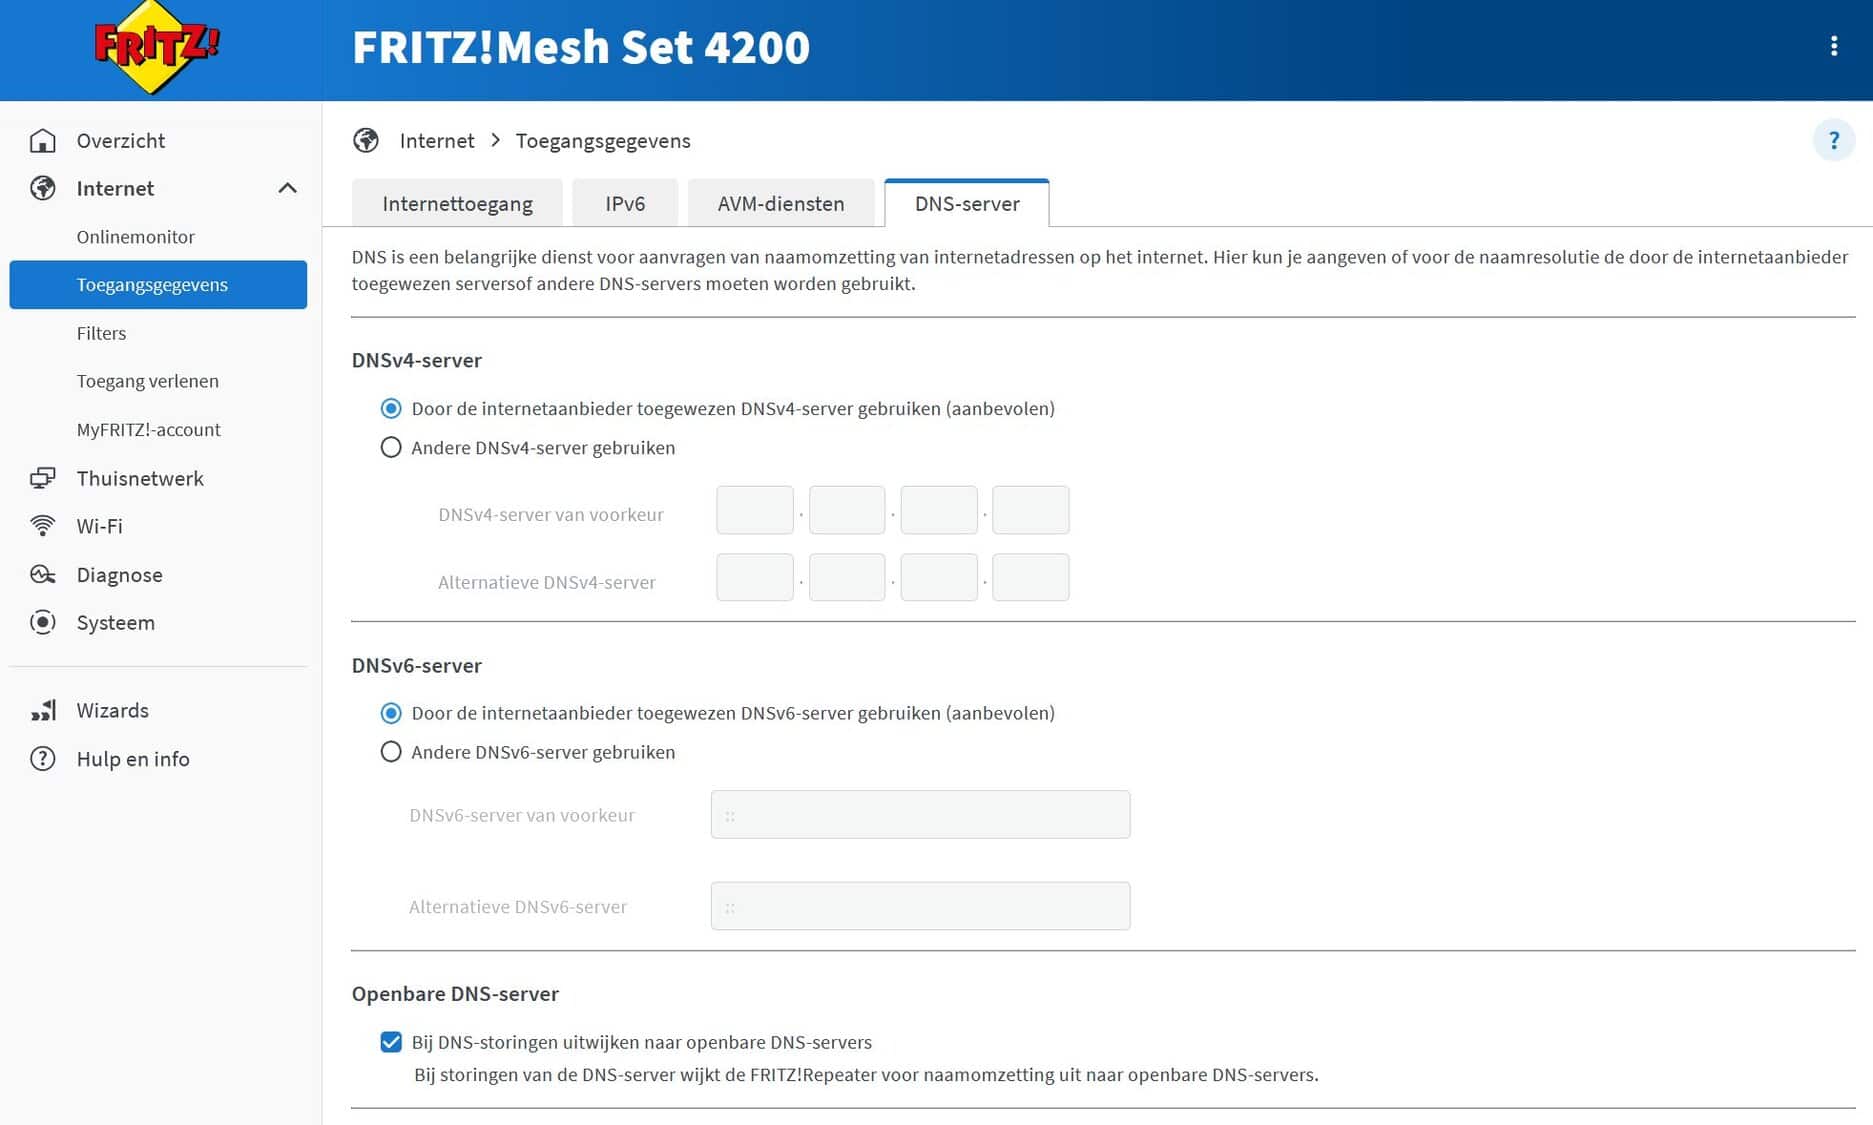Uncheck fallback to public DNS servers checkbox

(x=391, y=1042)
